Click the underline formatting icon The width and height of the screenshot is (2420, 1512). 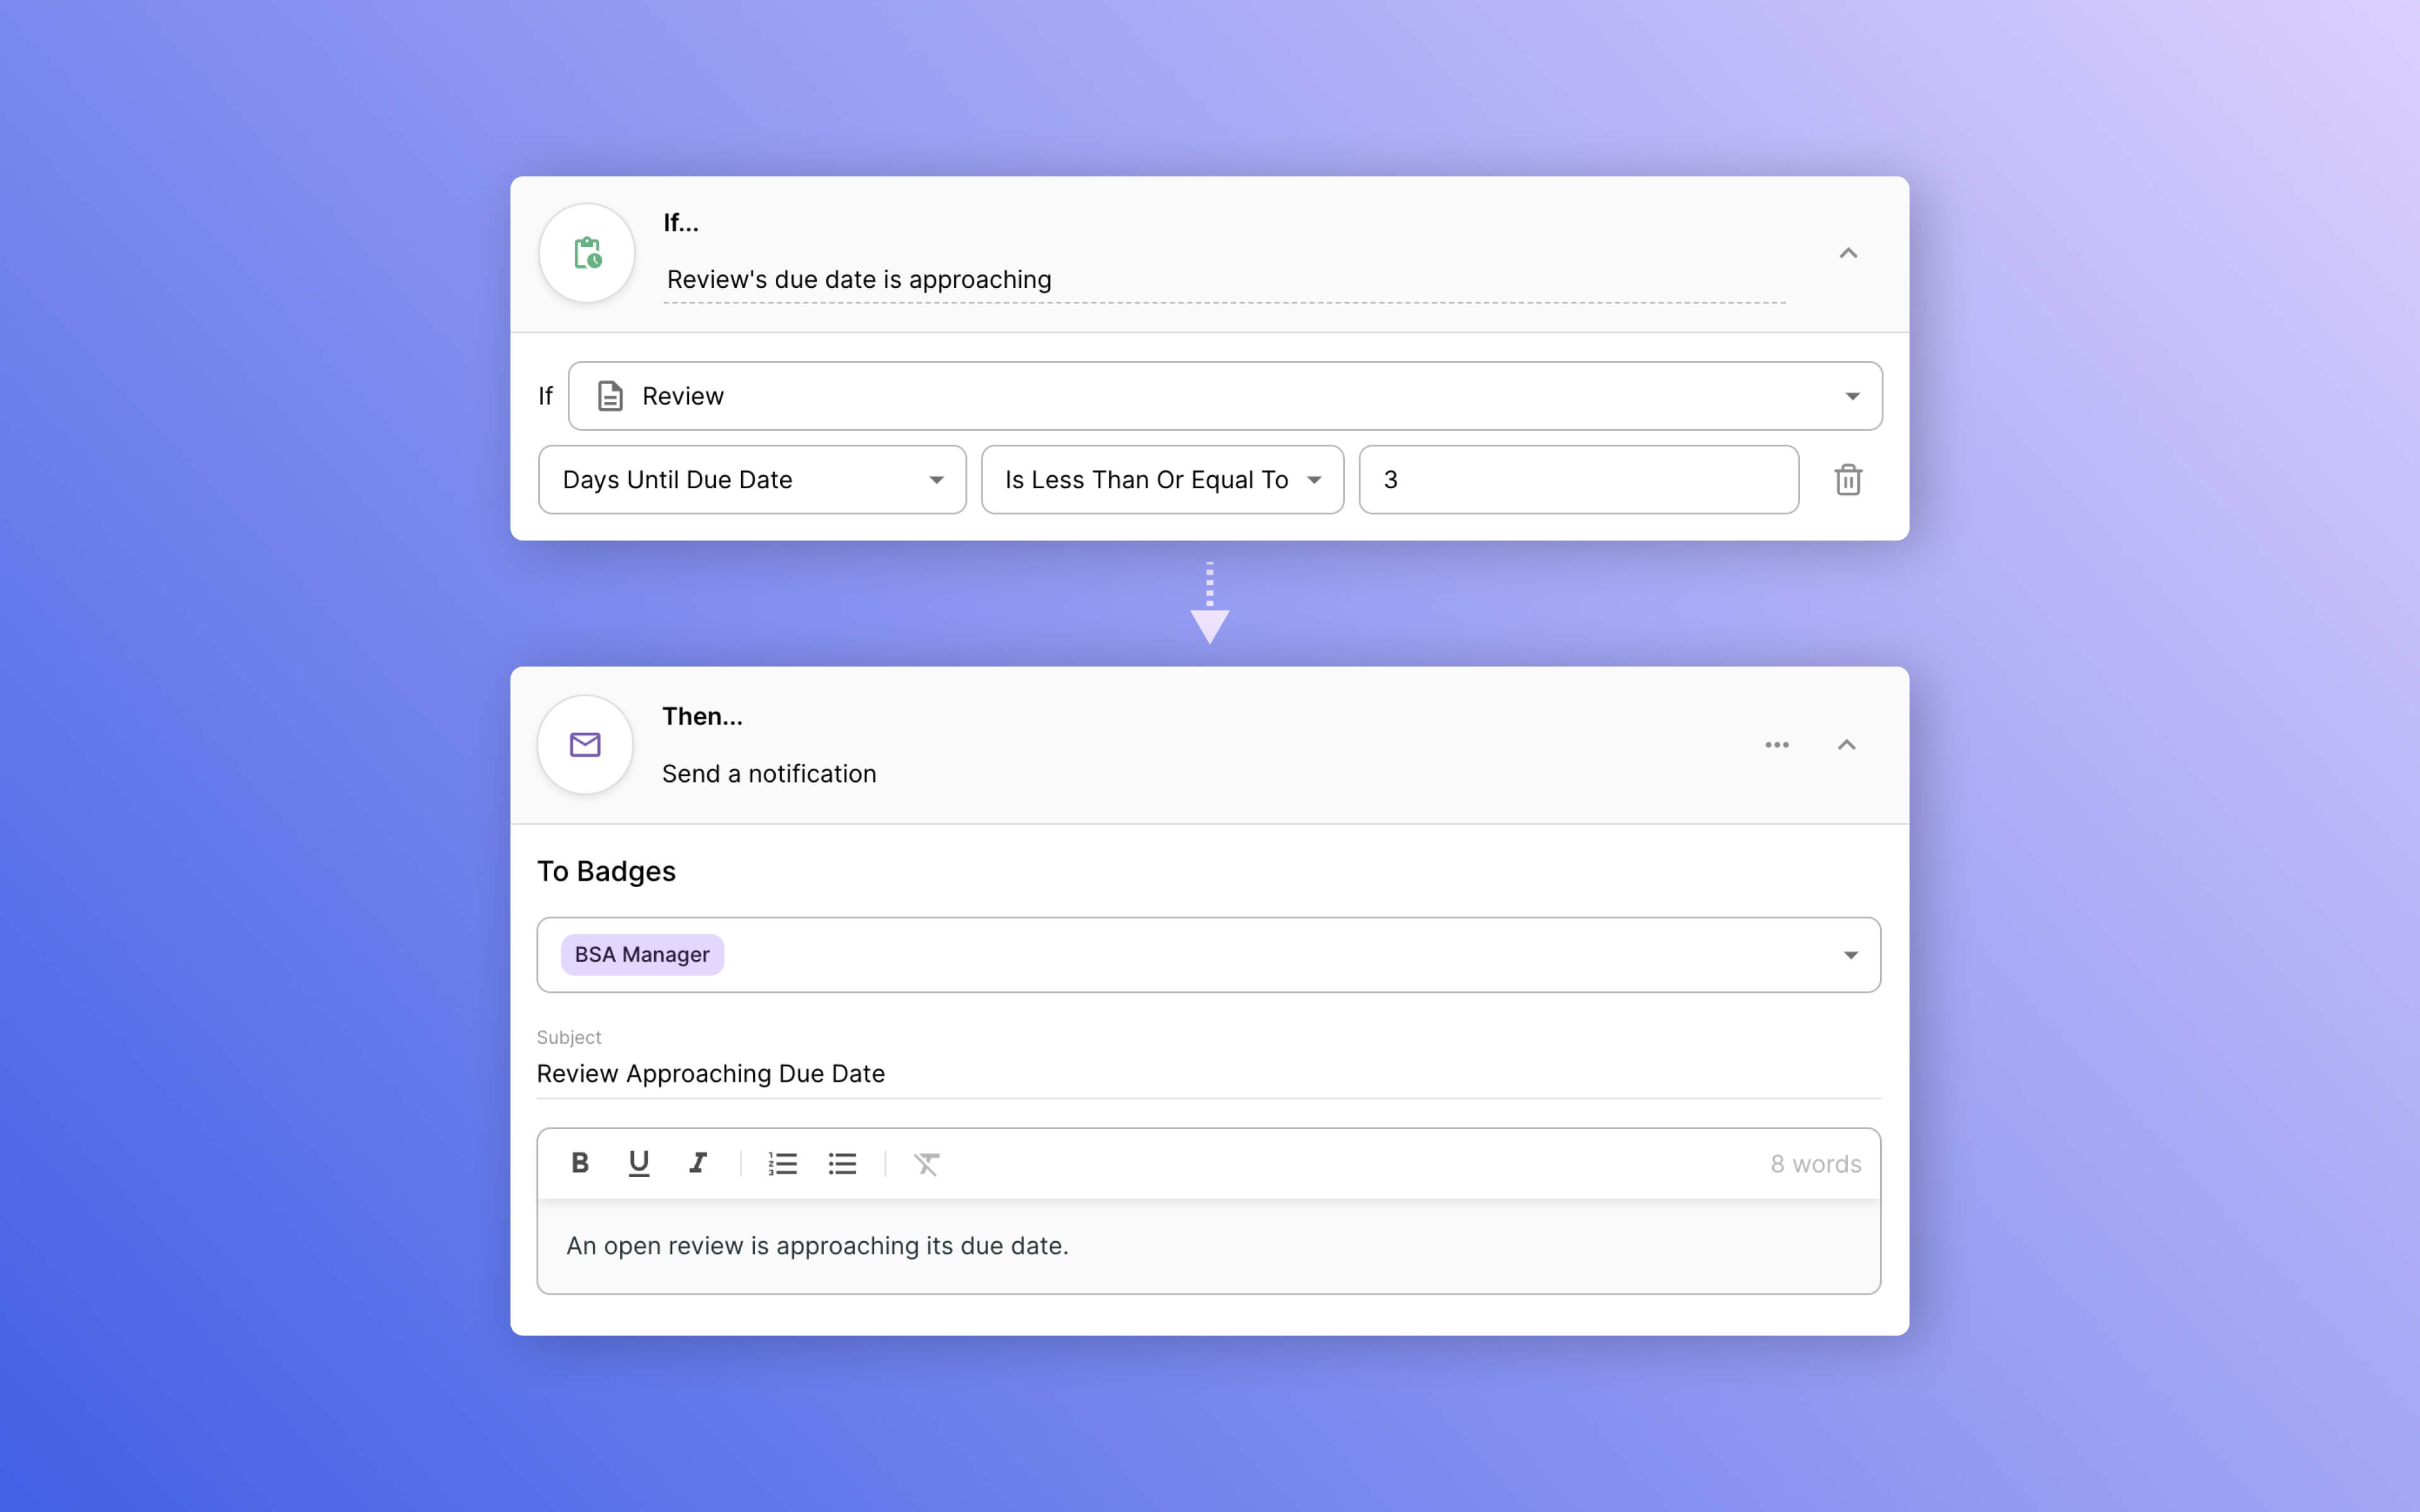point(638,1164)
